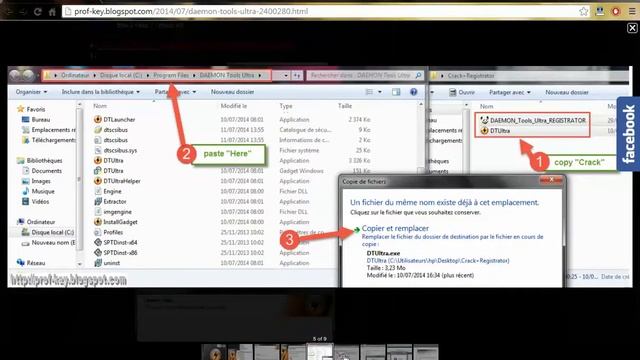
Task: Select the Extractor application icon
Action: pos(98,201)
